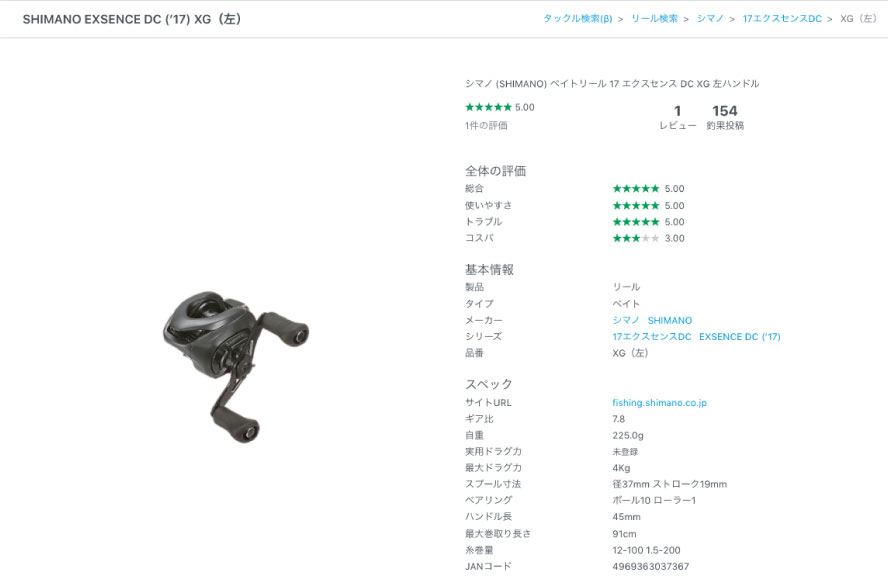
Task: Open the タックル検索(β) breadcrumb link
Action: (x=578, y=19)
